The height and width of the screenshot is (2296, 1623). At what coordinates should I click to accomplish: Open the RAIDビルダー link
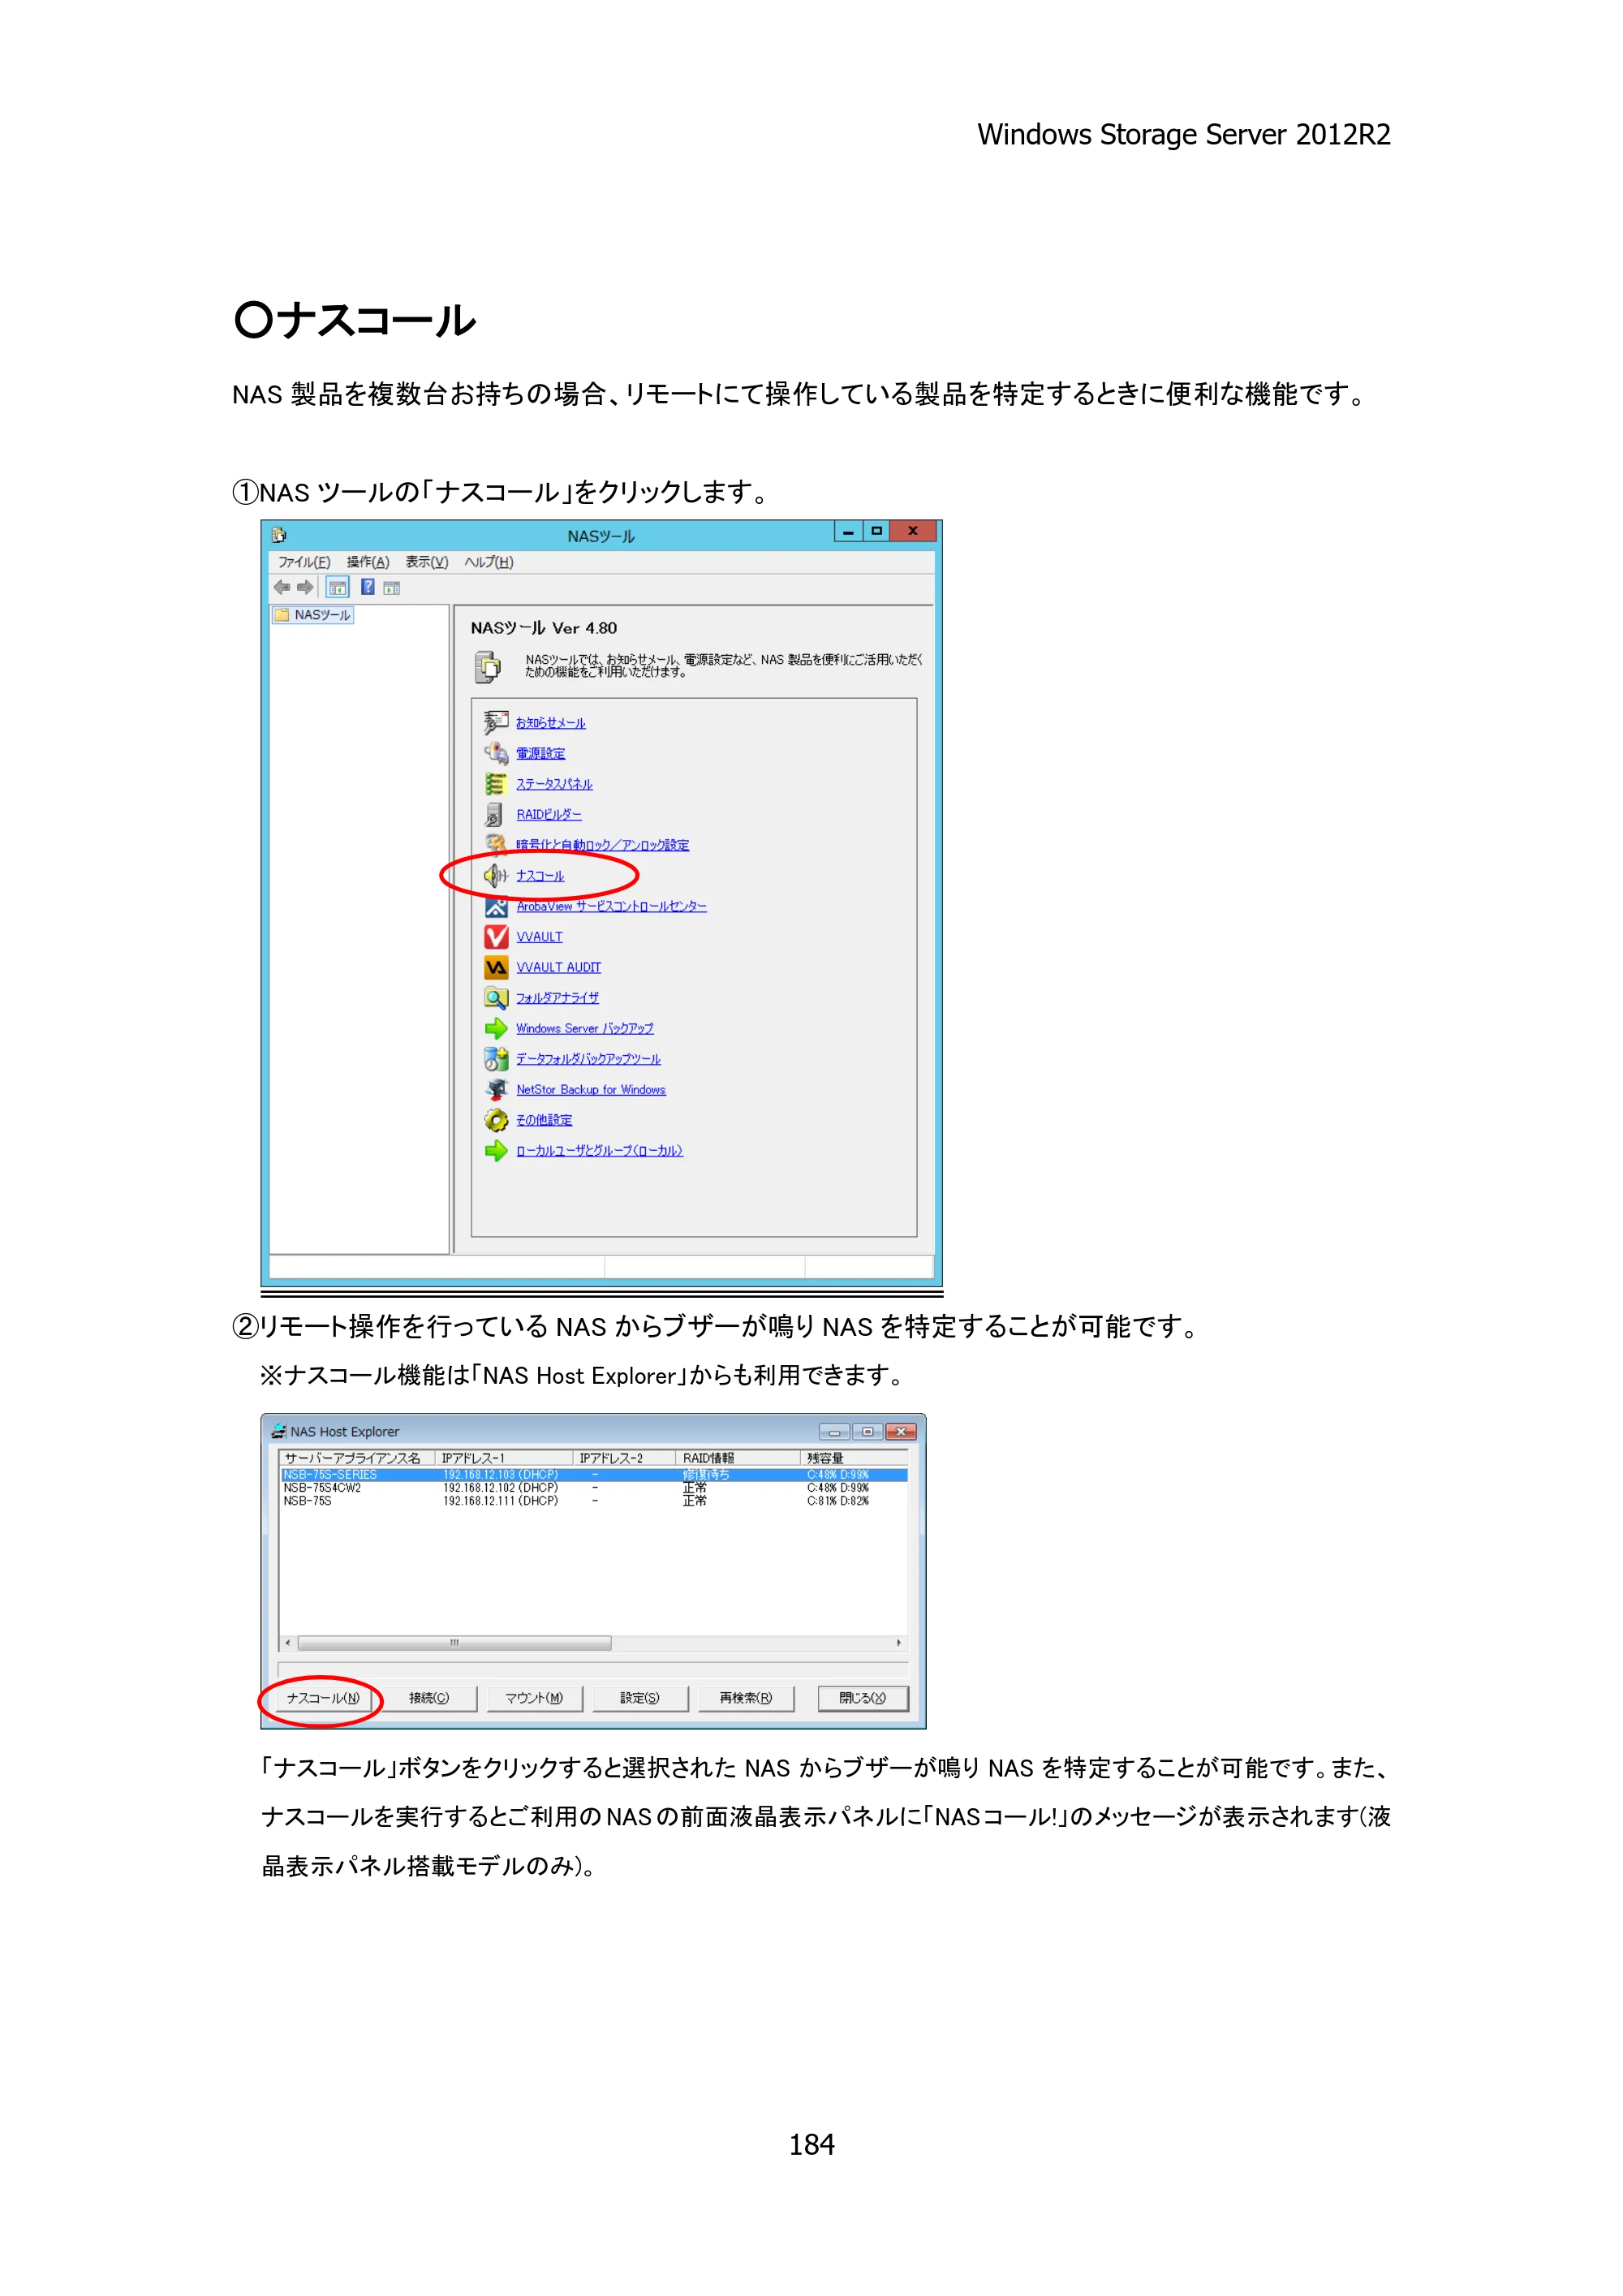click(x=549, y=815)
